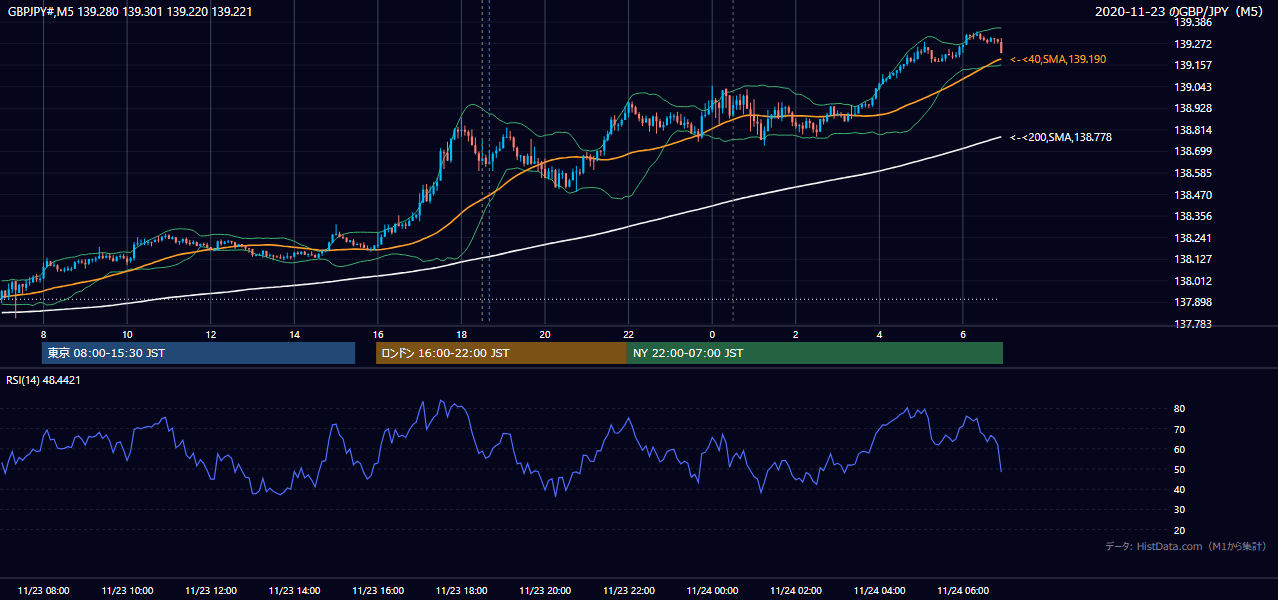Click RSI axis level 60
This screenshot has width=1278, height=600.
tap(1180, 449)
